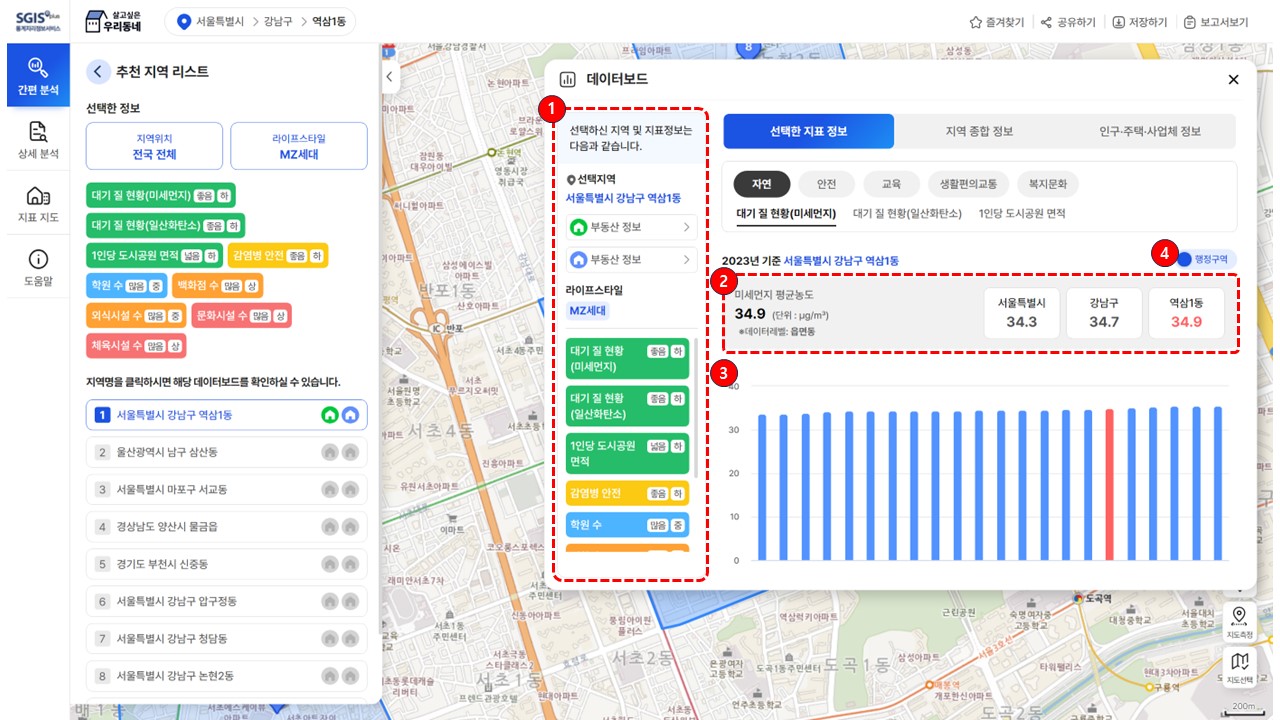Switch to the 인구·주택·사업체 정보 tab

click(x=1150, y=131)
